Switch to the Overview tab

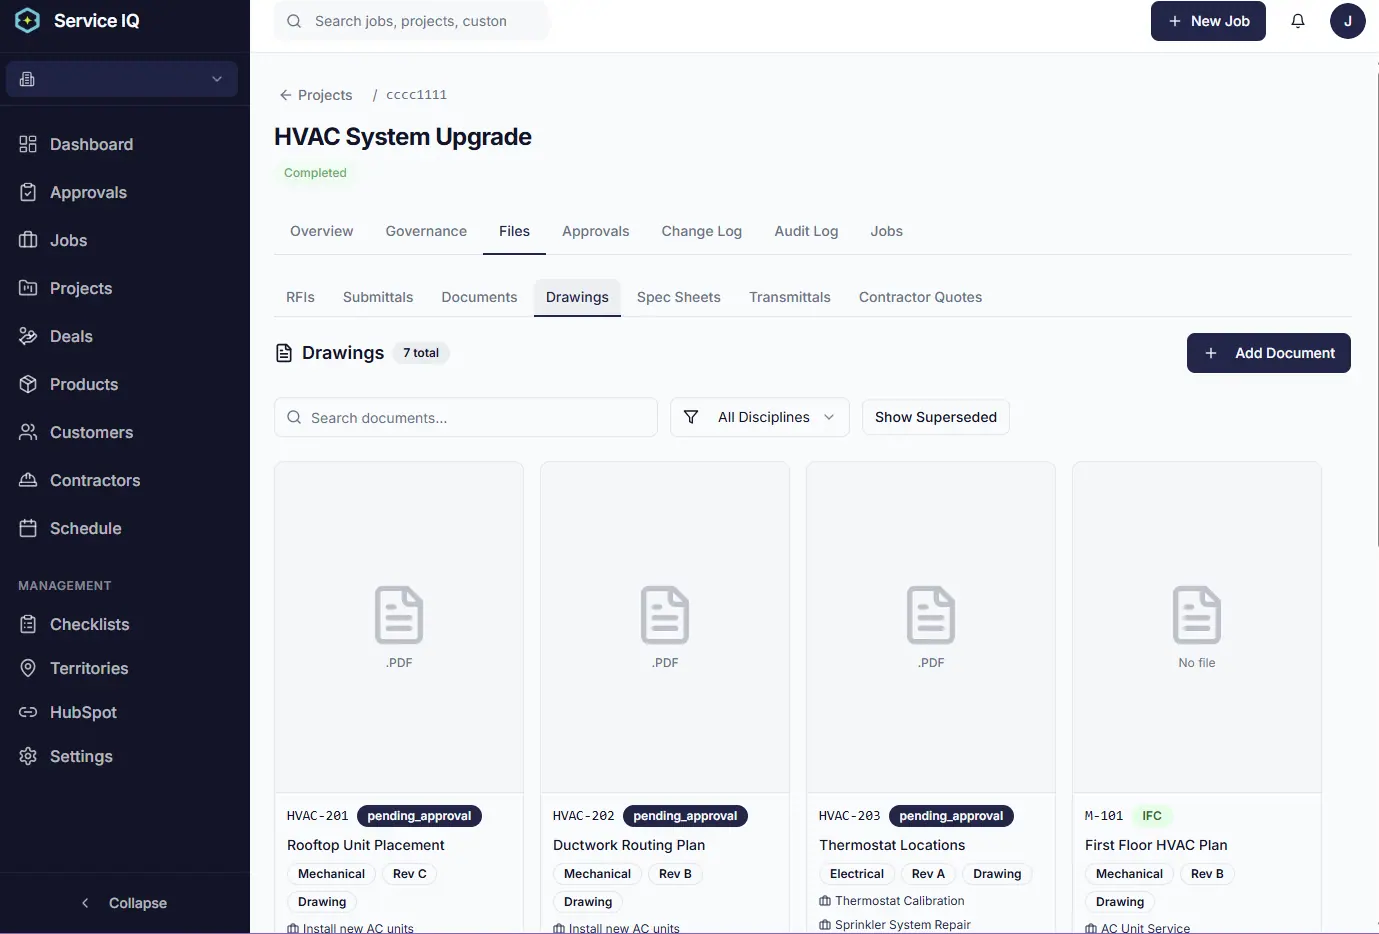click(x=321, y=231)
